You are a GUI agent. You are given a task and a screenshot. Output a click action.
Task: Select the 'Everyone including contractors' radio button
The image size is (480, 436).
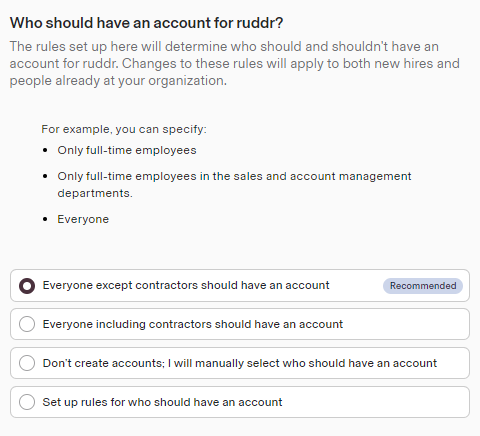point(27,324)
